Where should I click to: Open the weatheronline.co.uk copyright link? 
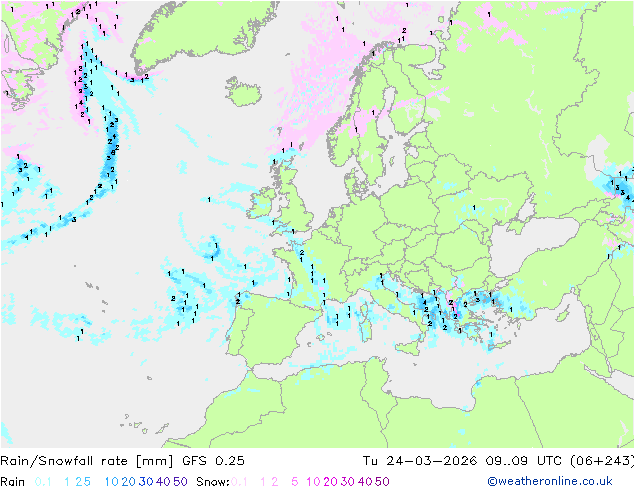(x=550, y=482)
